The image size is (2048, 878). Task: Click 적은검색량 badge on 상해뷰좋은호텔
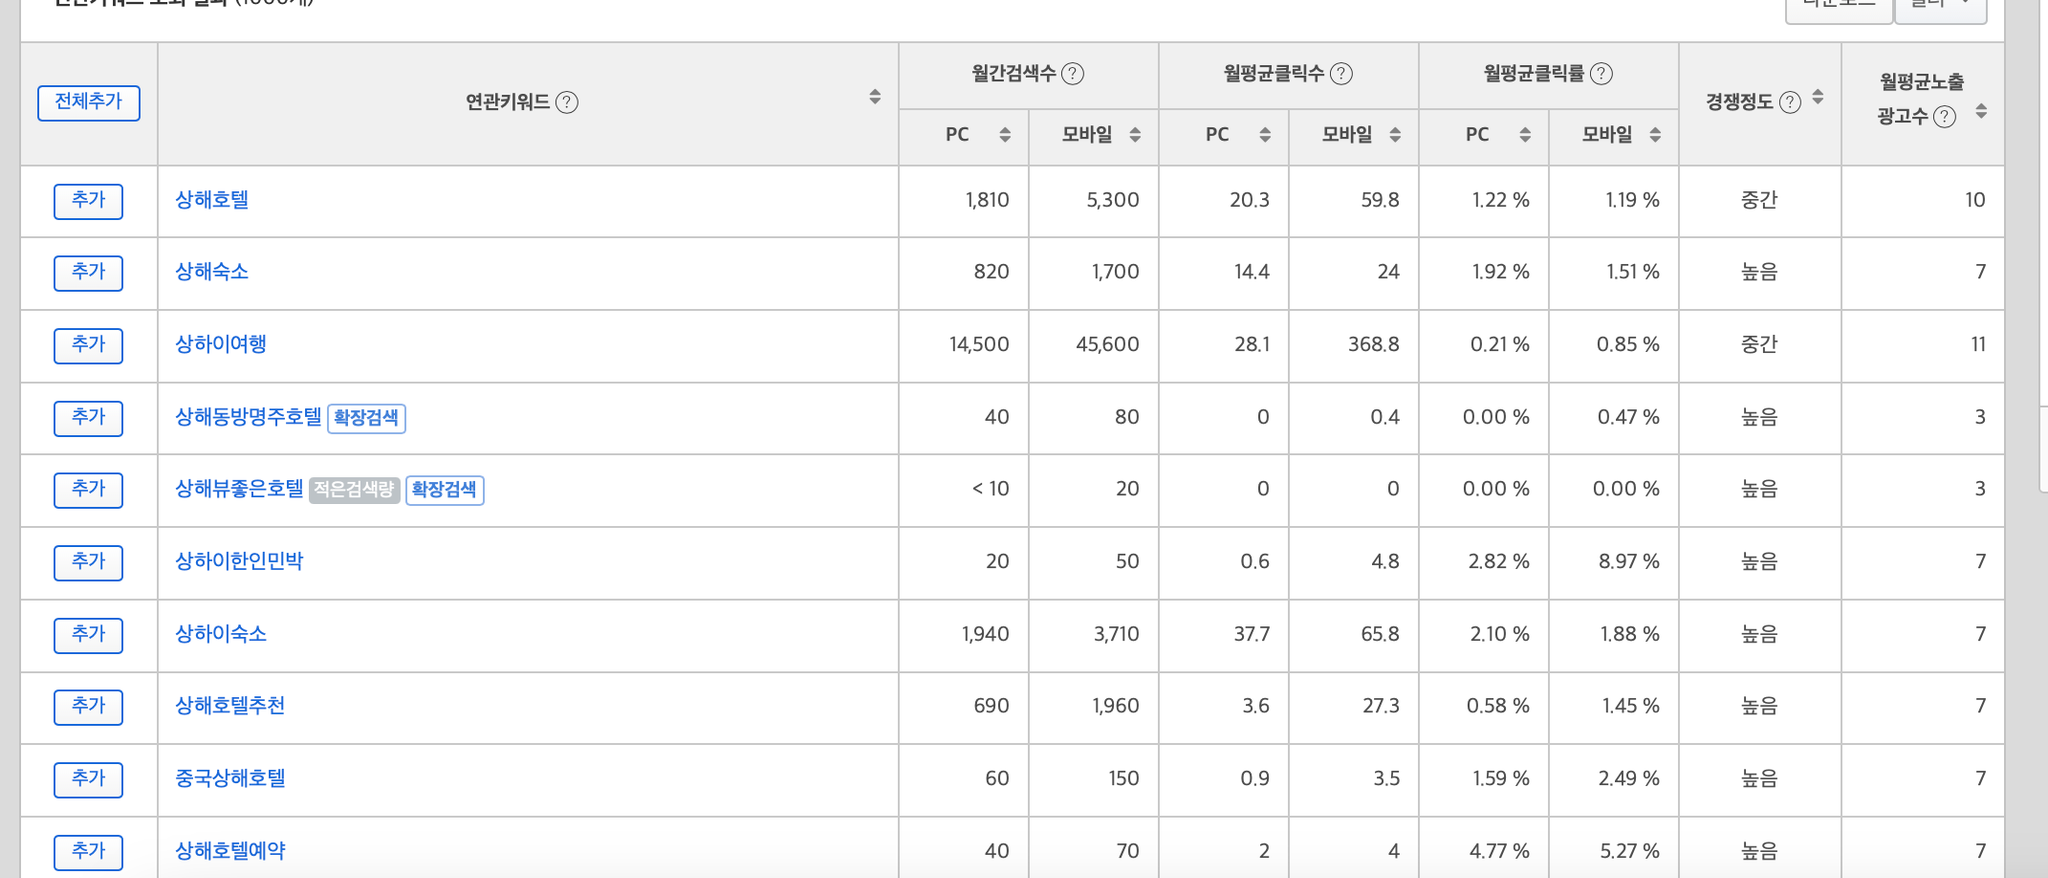pos(354,490)
